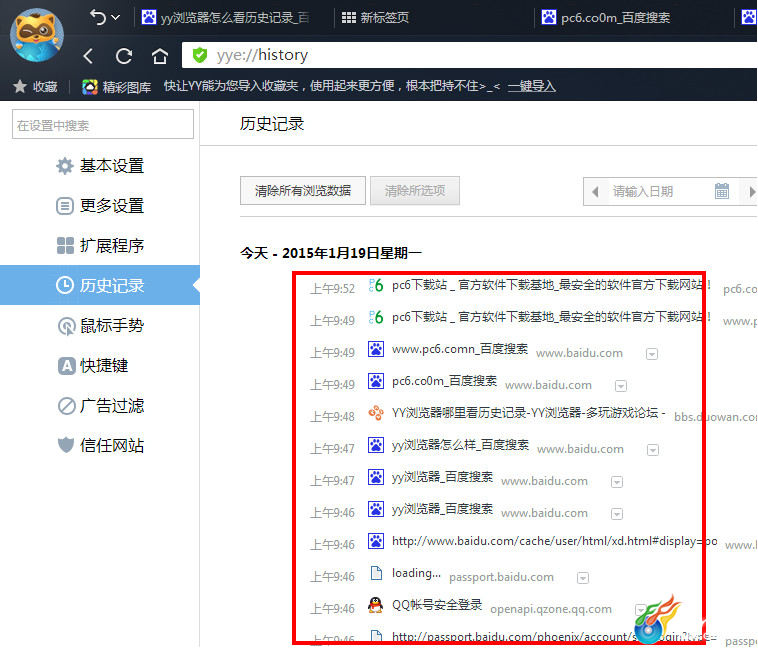Focus the 在设置中搜索 search box
The width and height of the screenshot is (758, 652).
(x=103, y=124)
